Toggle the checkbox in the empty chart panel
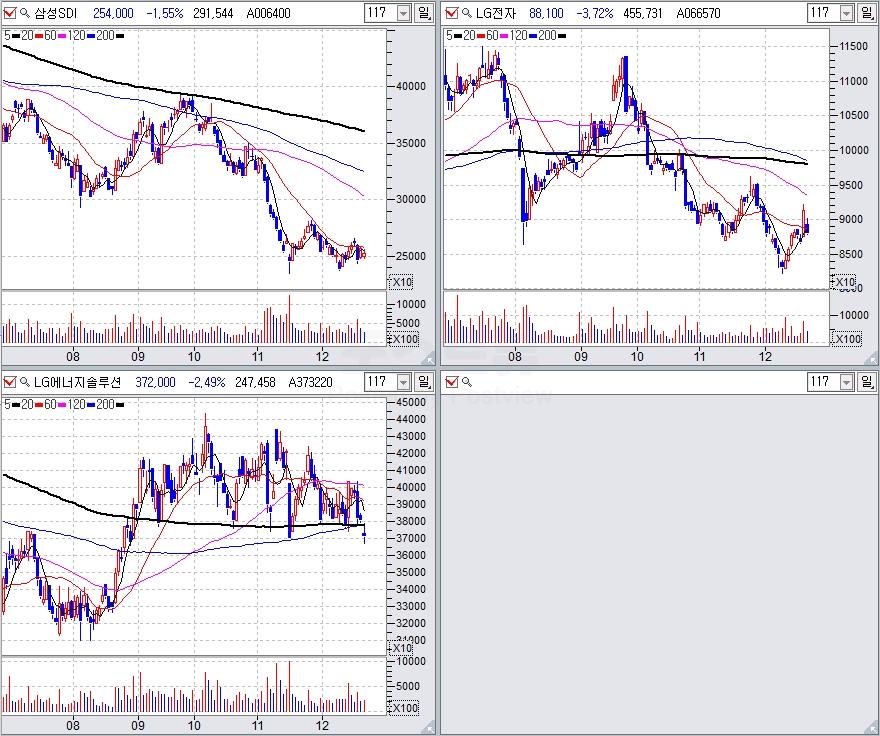Screen dimensions: 880x736 [452, 381]
